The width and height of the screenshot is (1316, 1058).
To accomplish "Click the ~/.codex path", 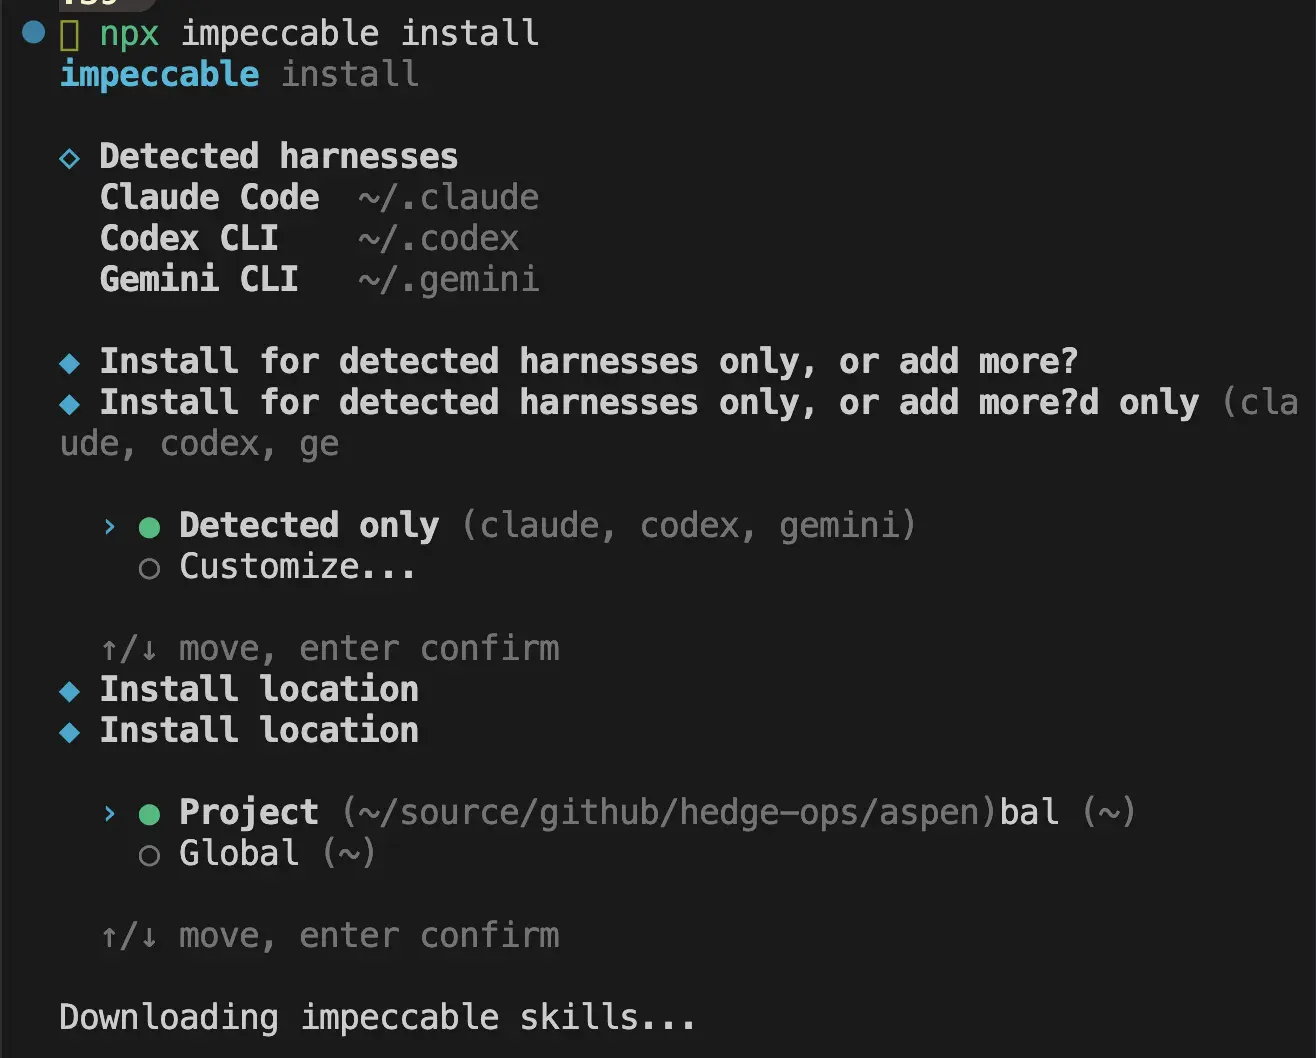I will click(x=439, y=238).
